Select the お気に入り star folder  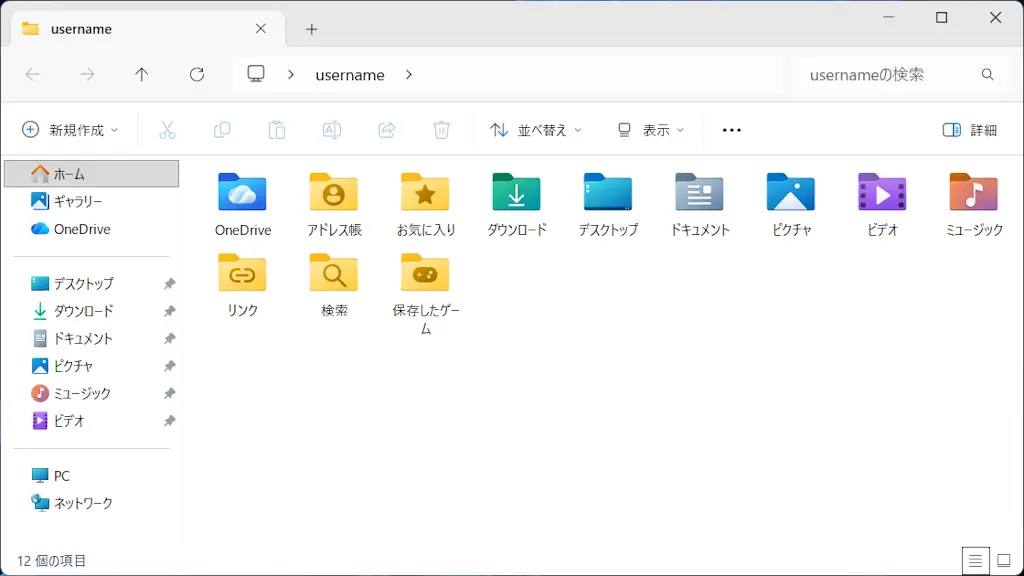tap(425, 193)
